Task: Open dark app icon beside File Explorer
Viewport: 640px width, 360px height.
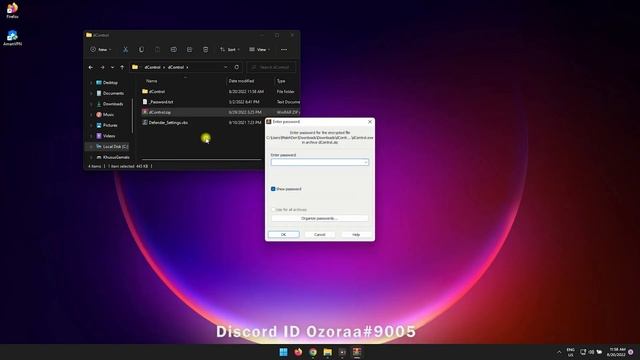Action: (342, 352)
